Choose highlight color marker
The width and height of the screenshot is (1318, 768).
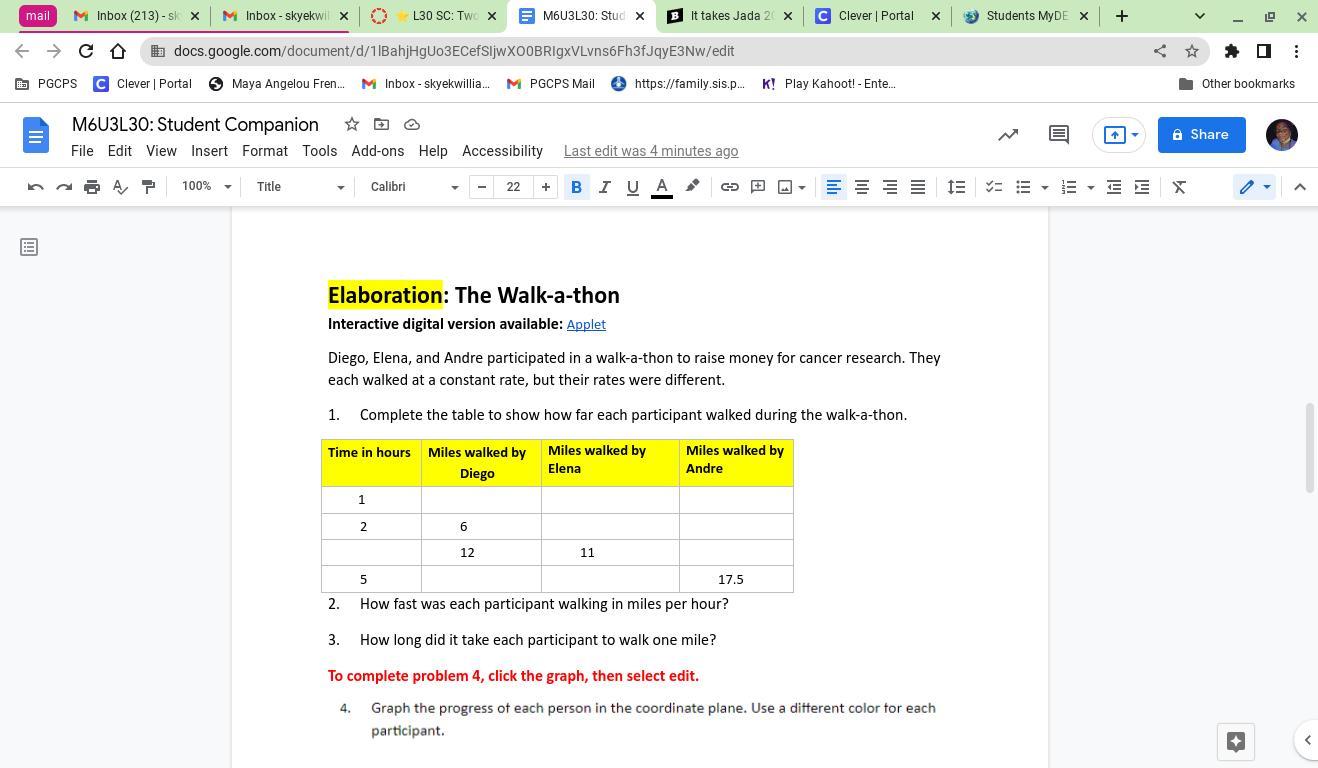692,187
